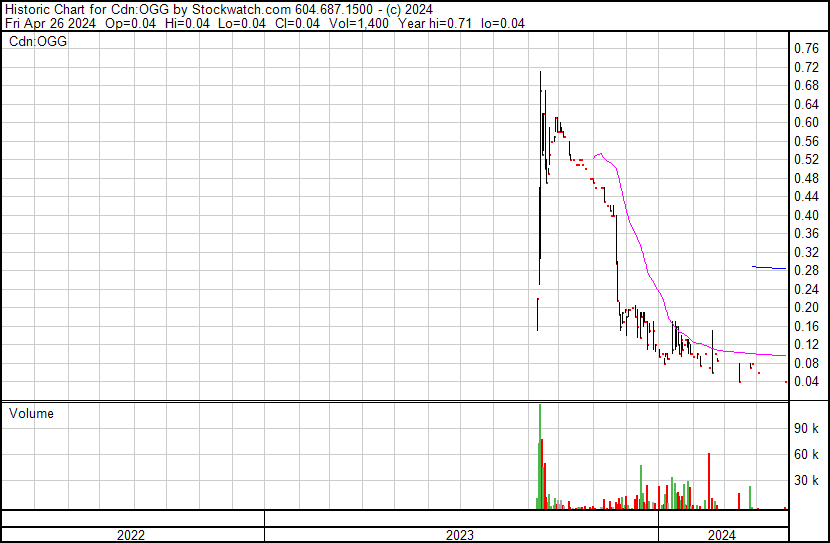Click the Fri Apr 26 2024 quote line
830x543 pixels.
(x=265, y=23)
